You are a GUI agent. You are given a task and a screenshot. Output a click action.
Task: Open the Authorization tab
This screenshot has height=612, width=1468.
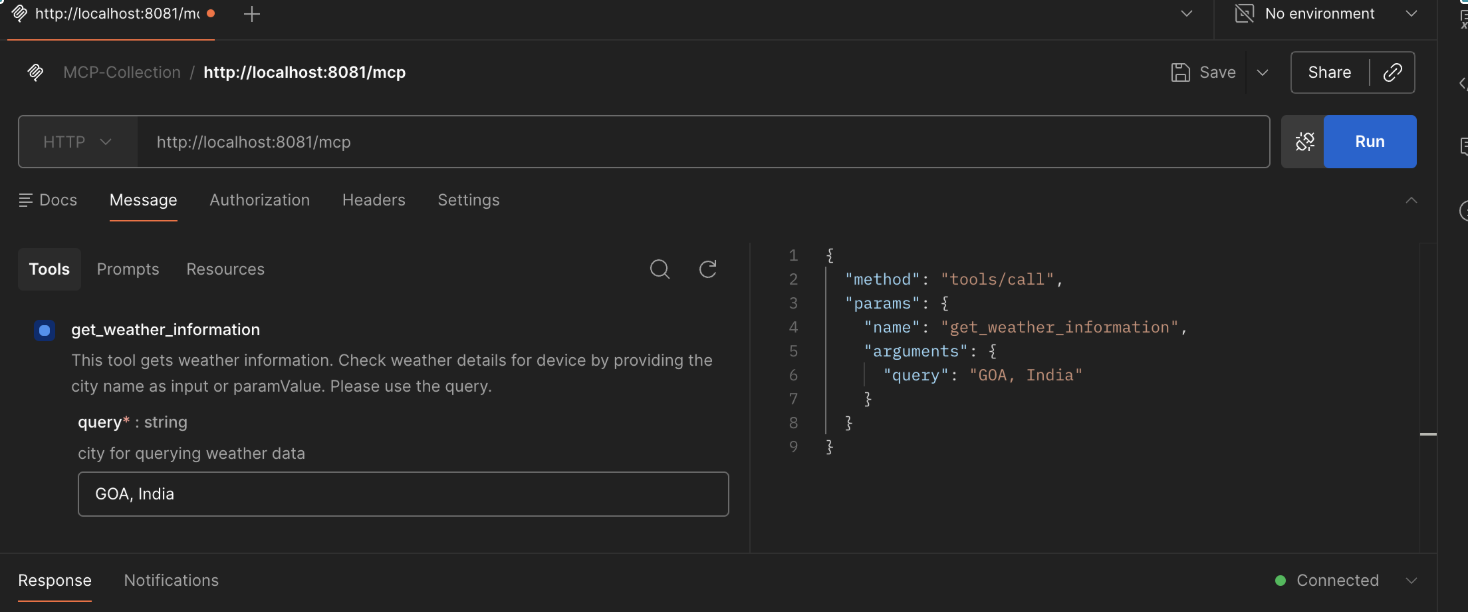(x=260, y=200)
